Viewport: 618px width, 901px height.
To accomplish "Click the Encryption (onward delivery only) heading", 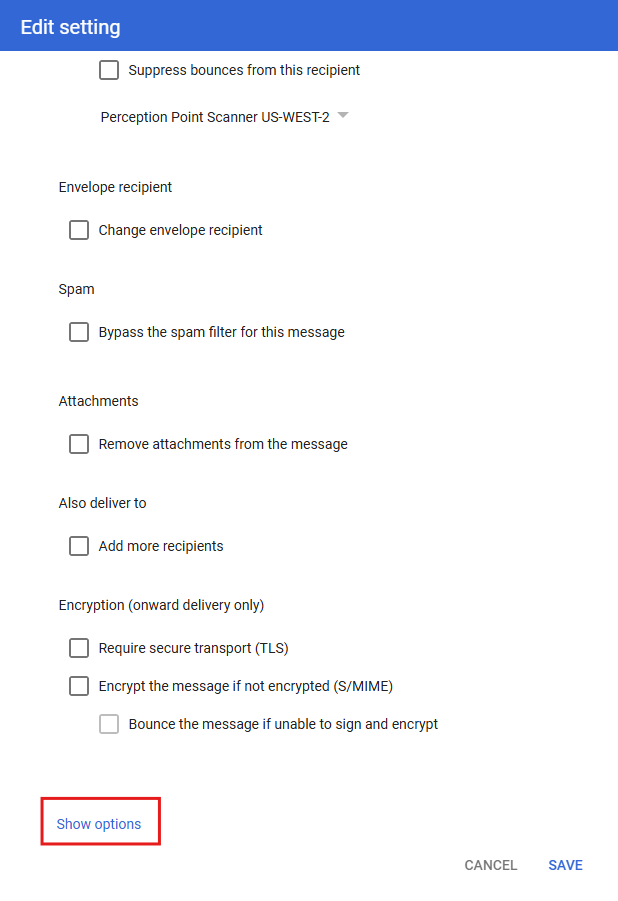I will (x=161, y=605).
